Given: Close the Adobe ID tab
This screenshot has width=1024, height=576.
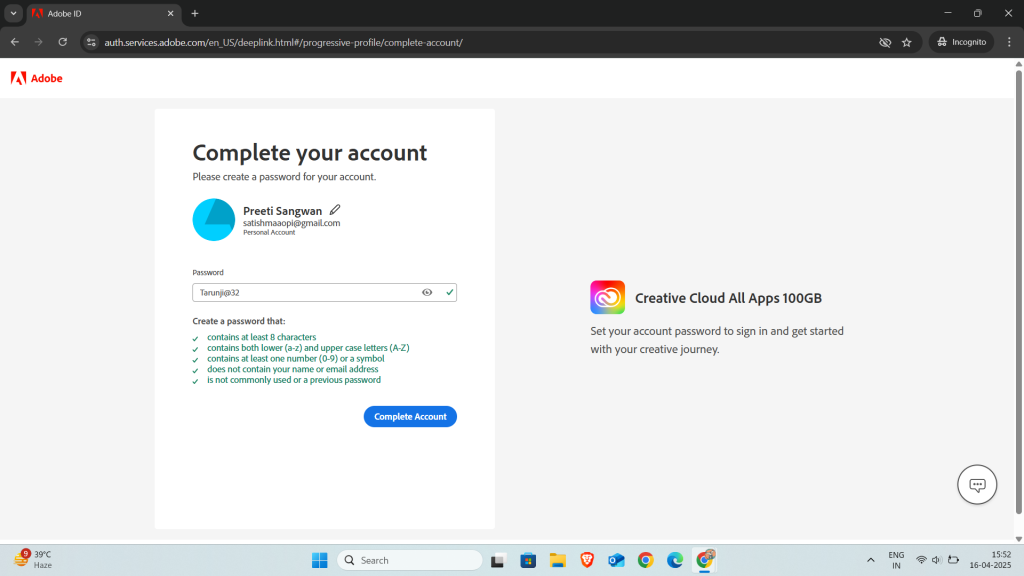Looking at the screenshot, I should pyautogui.click(x=170, y=13).
